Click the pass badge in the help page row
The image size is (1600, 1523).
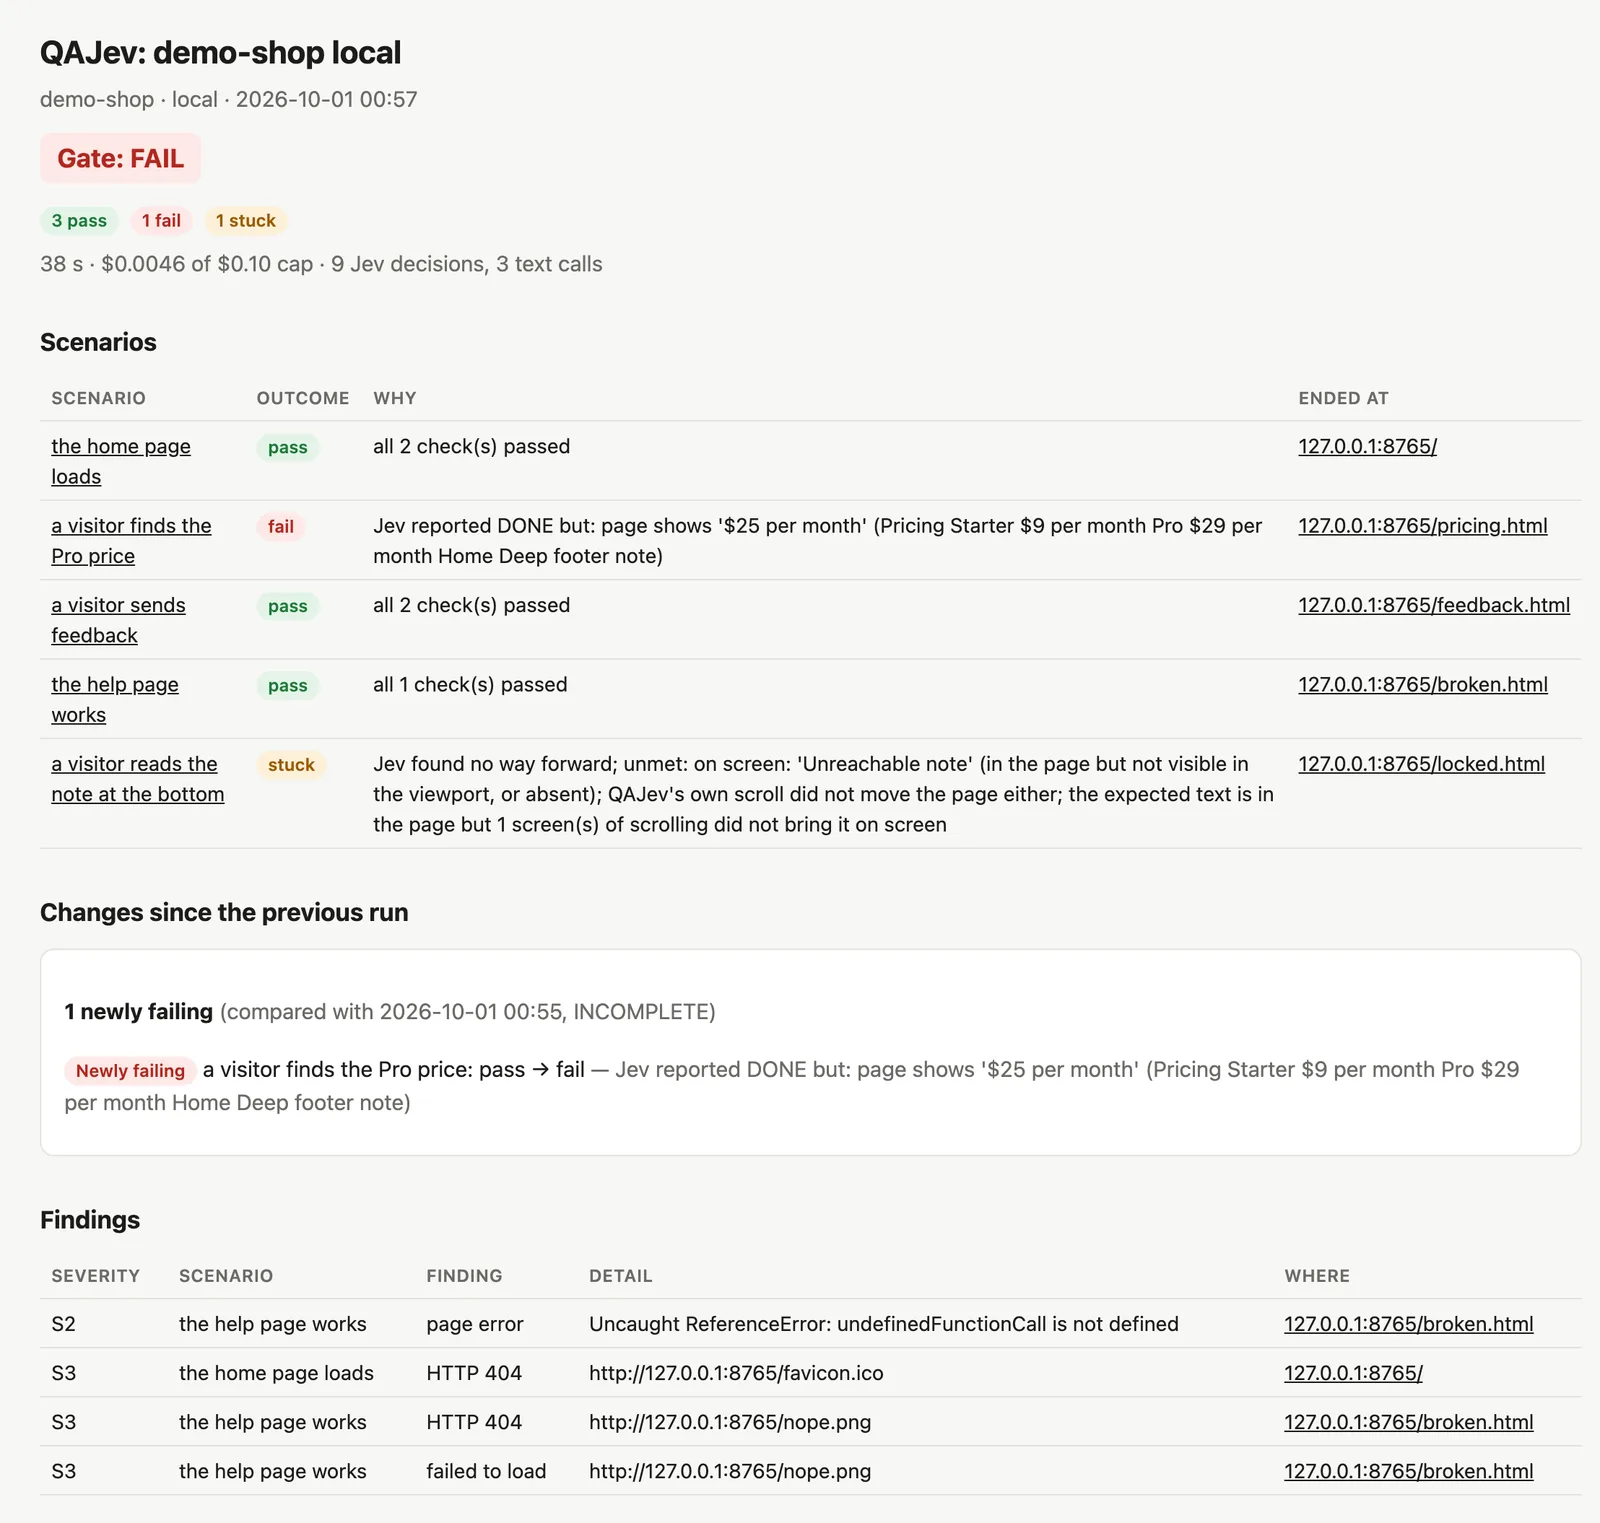click(x=288, y=685)
